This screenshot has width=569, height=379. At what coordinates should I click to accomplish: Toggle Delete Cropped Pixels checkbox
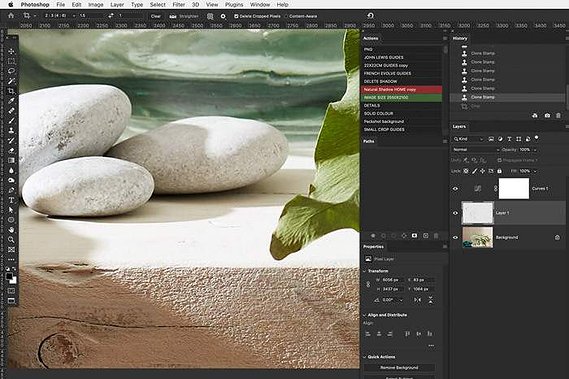coord(236,16)
